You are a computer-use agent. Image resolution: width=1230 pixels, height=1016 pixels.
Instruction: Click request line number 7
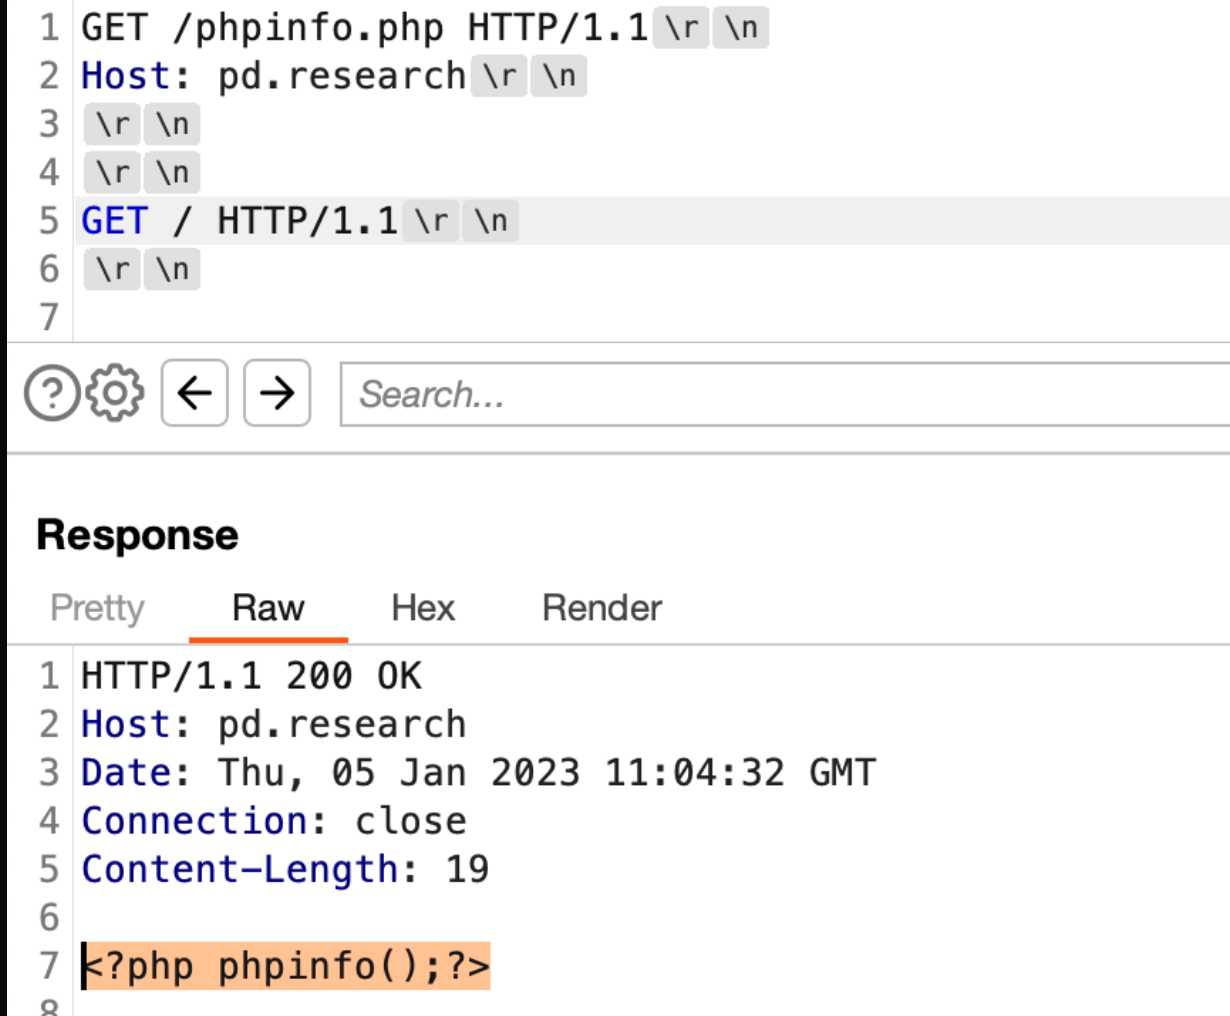49,317
